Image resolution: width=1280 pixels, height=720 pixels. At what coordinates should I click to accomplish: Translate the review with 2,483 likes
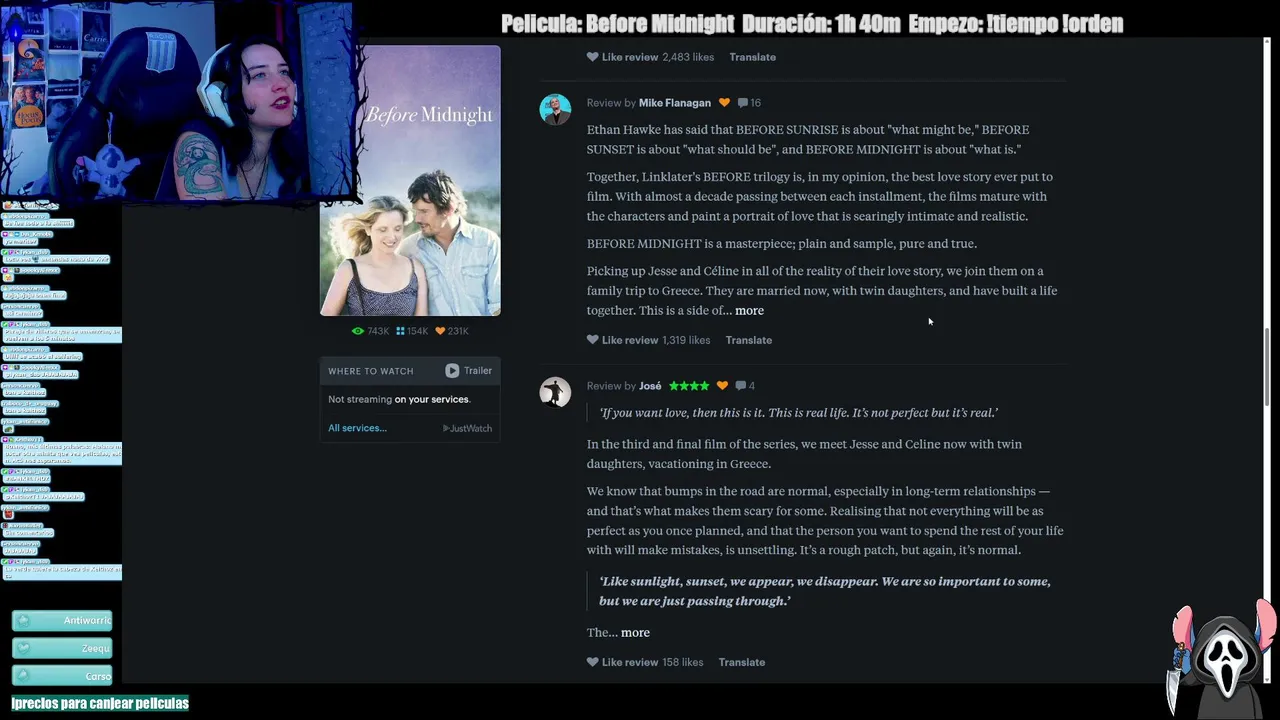tap(752, 57)
